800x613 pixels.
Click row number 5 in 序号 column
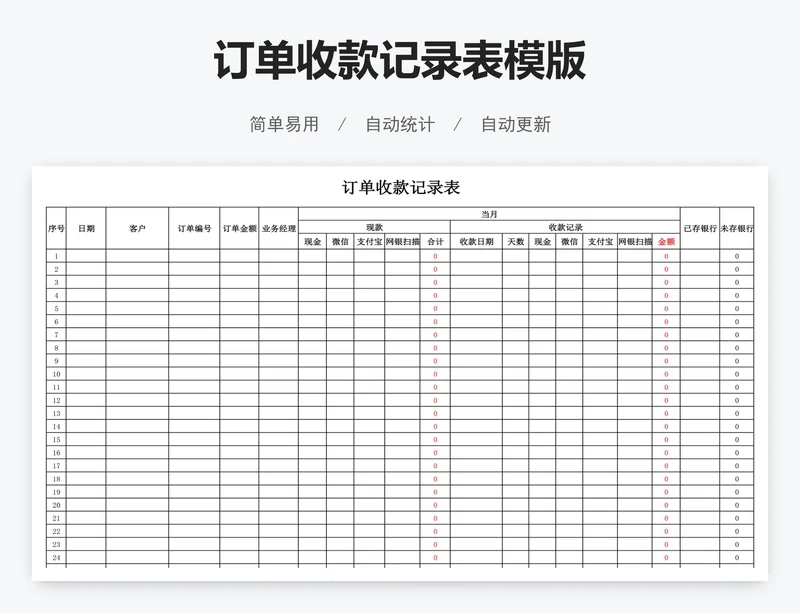click(56, 309)
